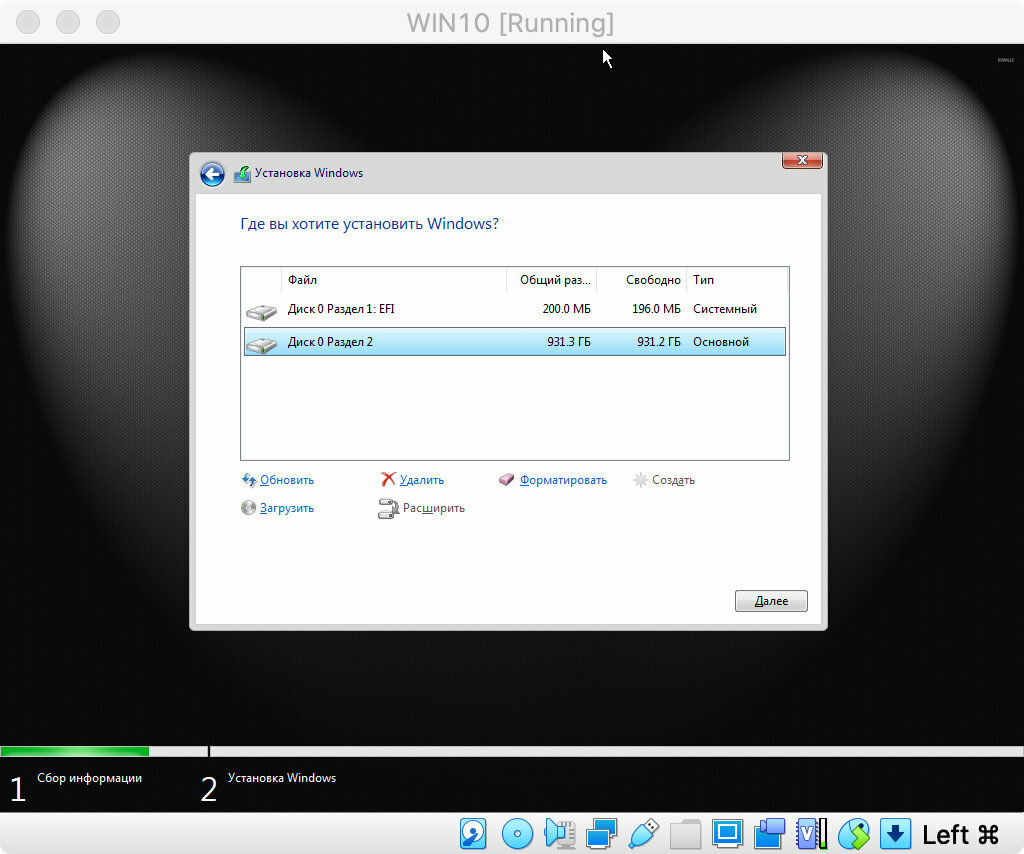Screen dimensions: 1024x854
Task: Go back with the blue arrow button
Action: tap(212, 174)
